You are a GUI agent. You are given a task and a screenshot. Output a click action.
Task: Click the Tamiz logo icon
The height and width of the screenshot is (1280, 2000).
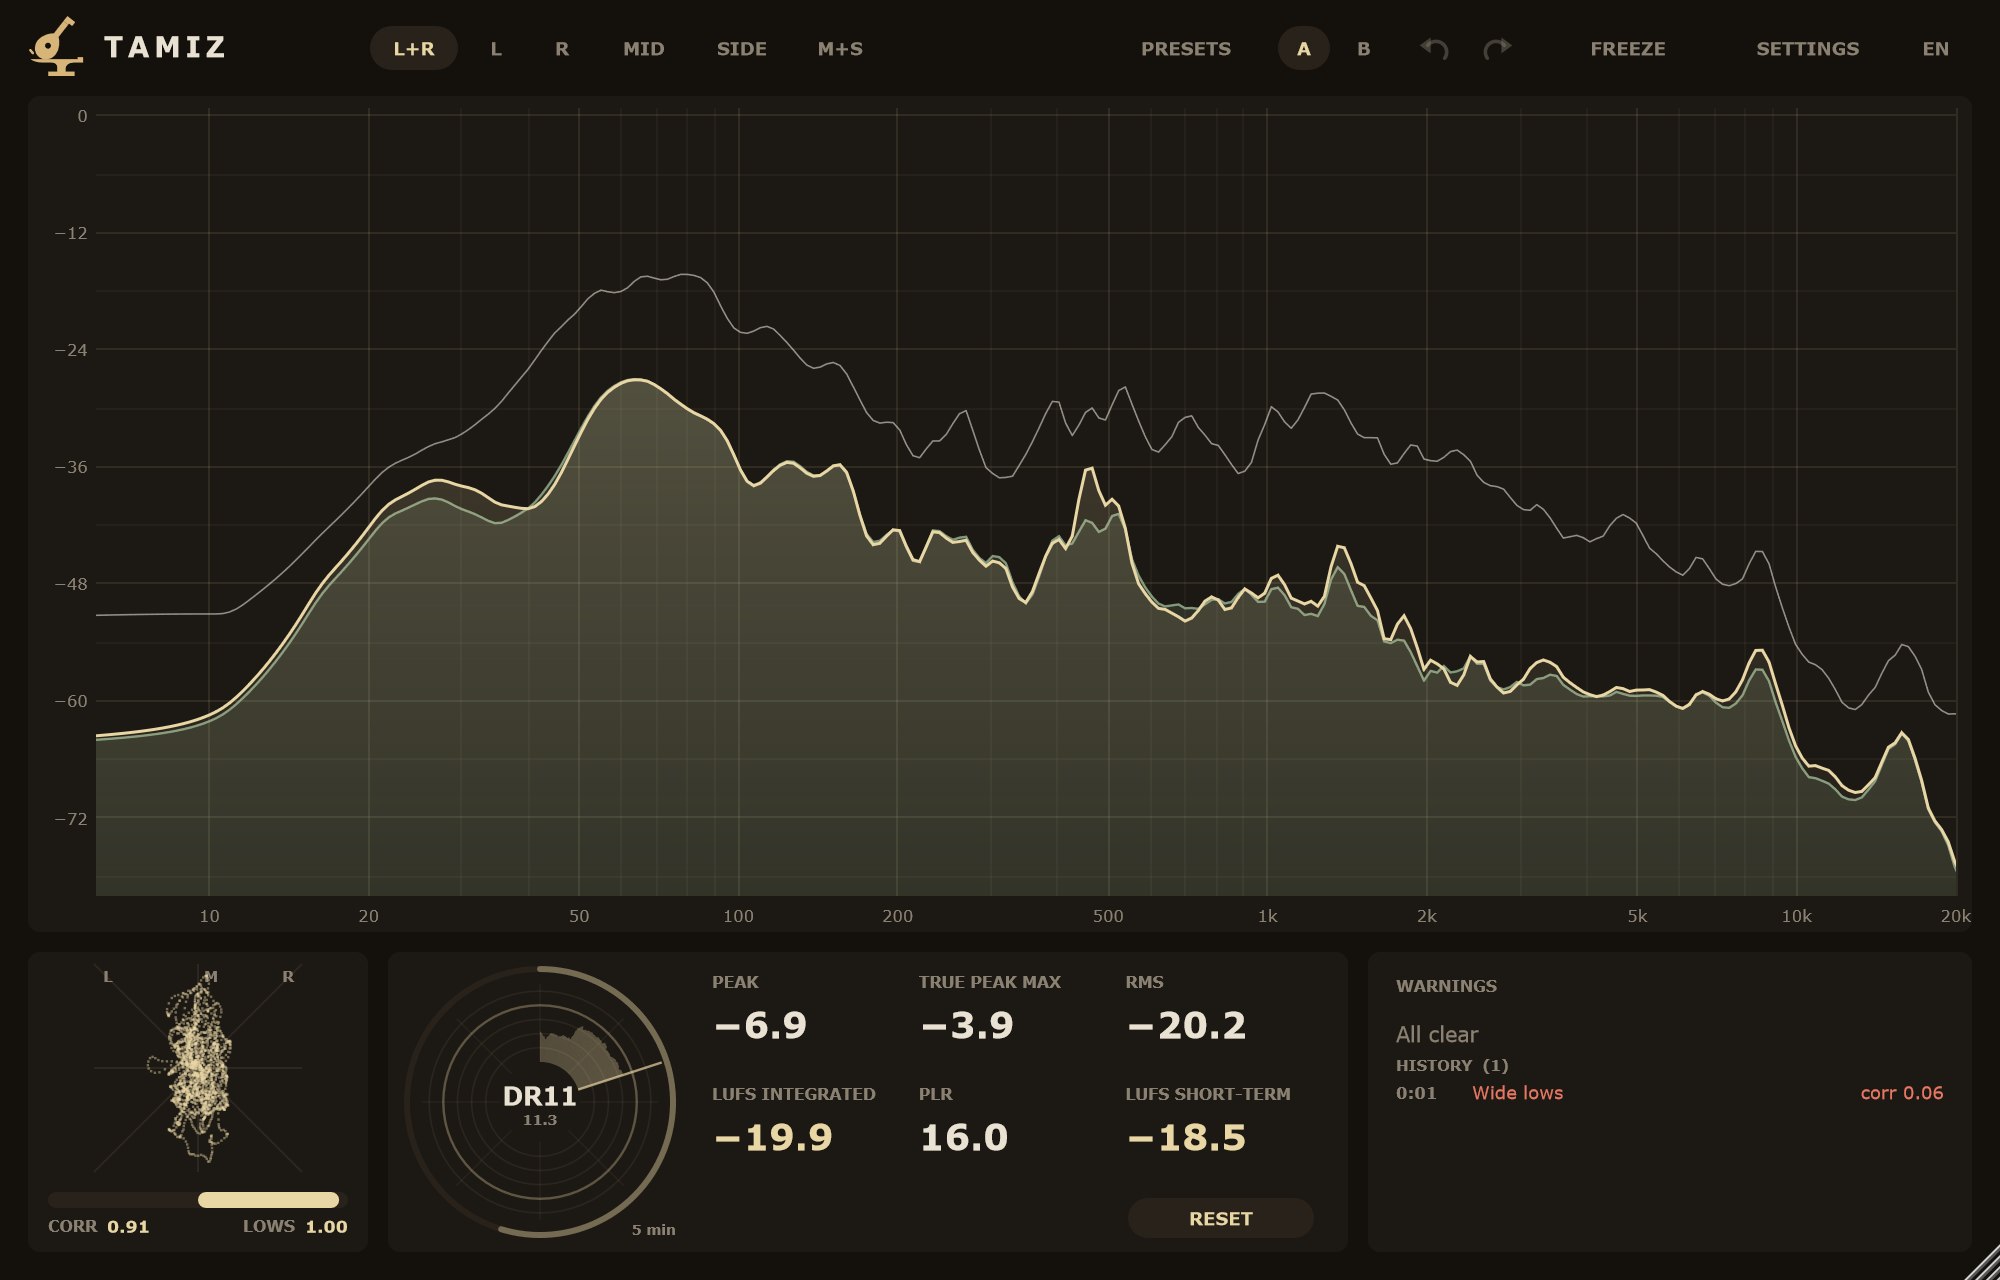coord(55,46)
